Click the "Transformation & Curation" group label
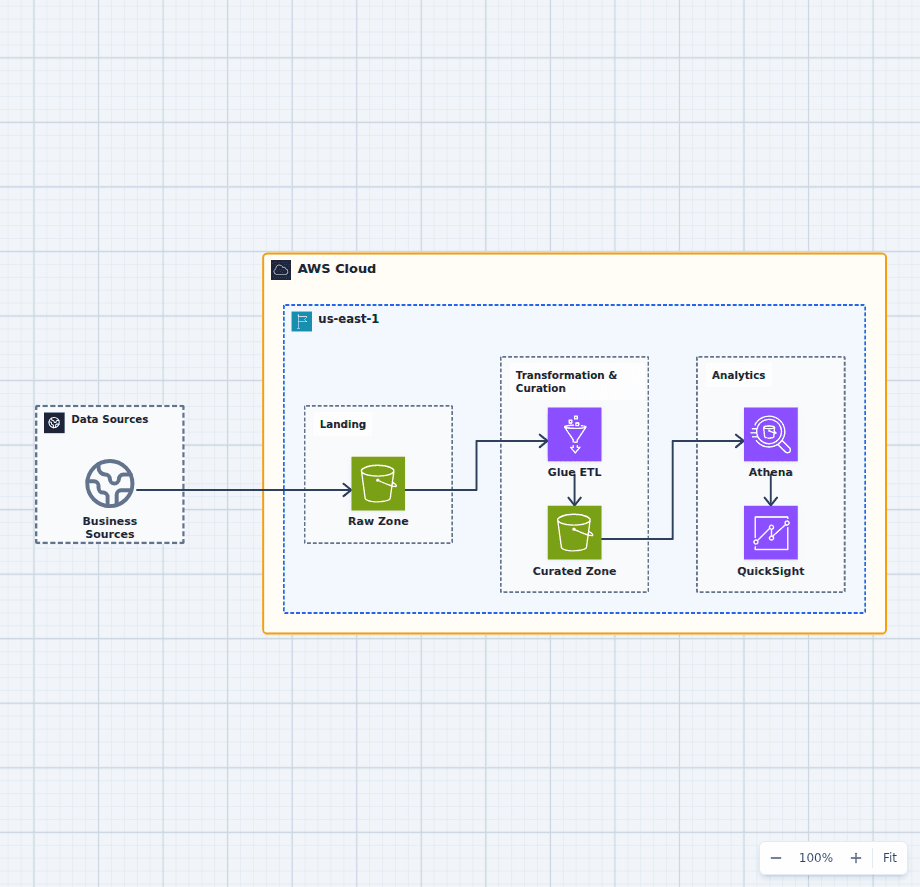This screenshot has height=887, width=920. click(x=566, y=381)
